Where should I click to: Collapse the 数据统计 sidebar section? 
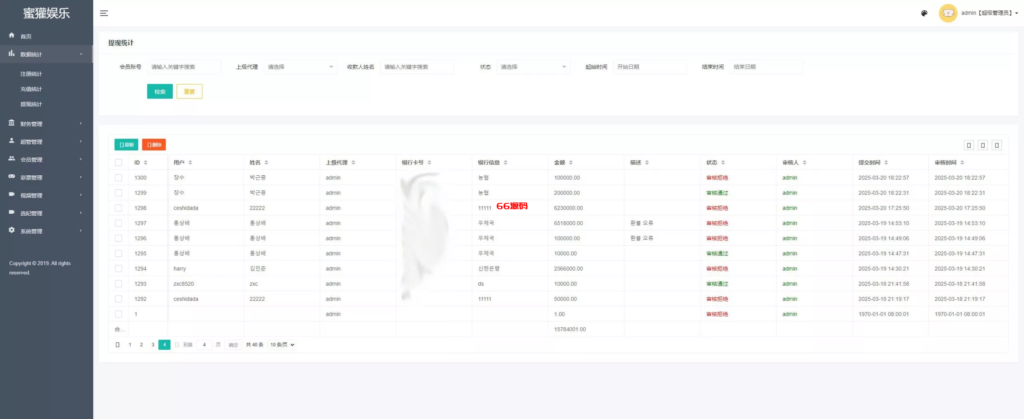pos(46,54)
